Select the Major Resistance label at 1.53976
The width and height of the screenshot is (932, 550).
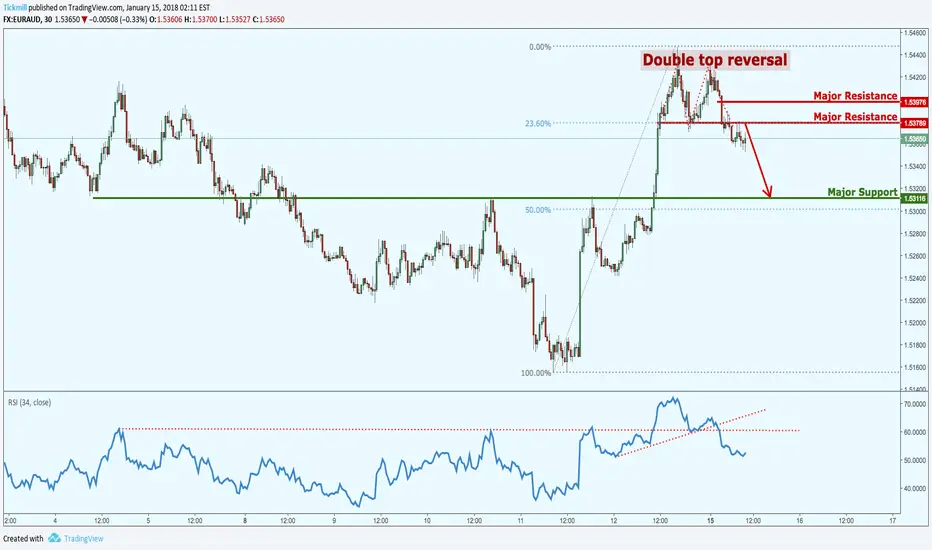pyautogui.click(x=855, y=96)
